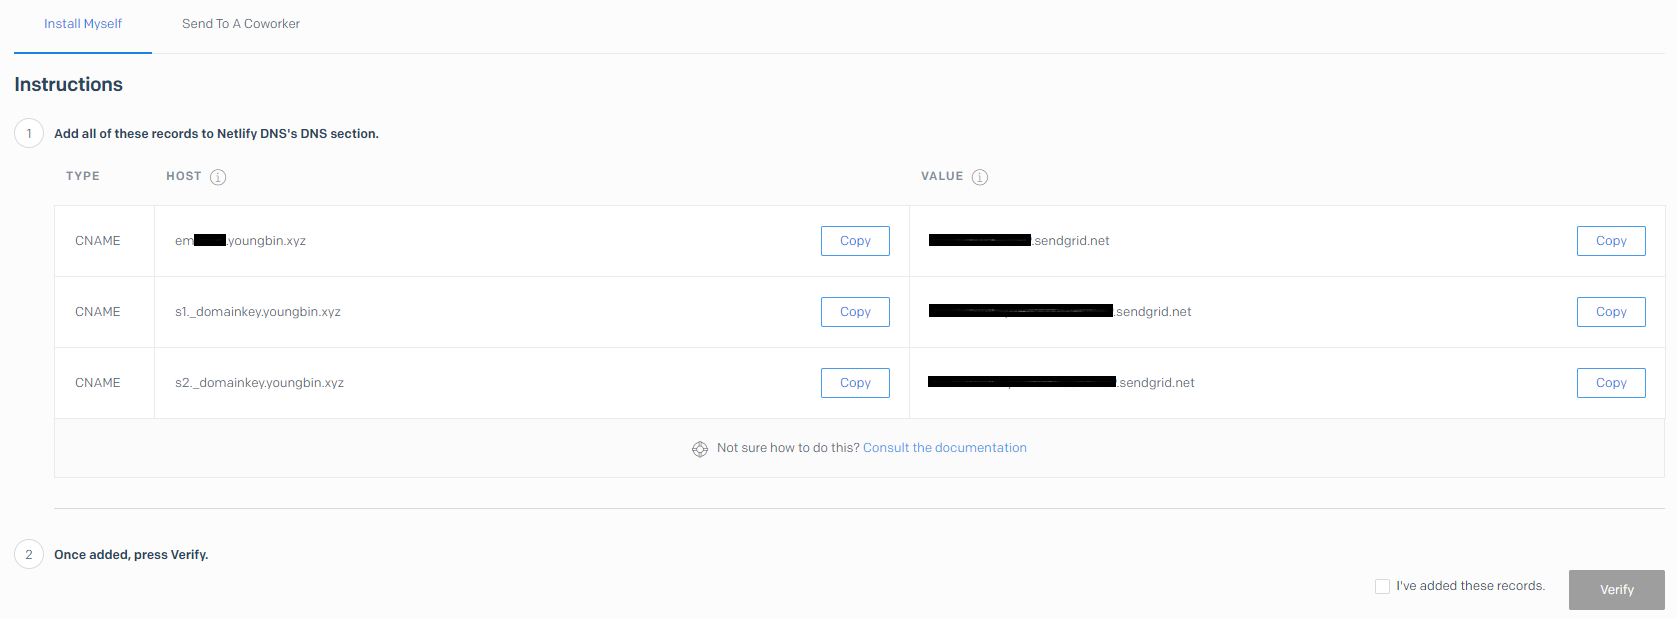Screen dimensions: 1677x618
Task: Copy the s1._domainkey host name
Action: click(x=855, y=312)
